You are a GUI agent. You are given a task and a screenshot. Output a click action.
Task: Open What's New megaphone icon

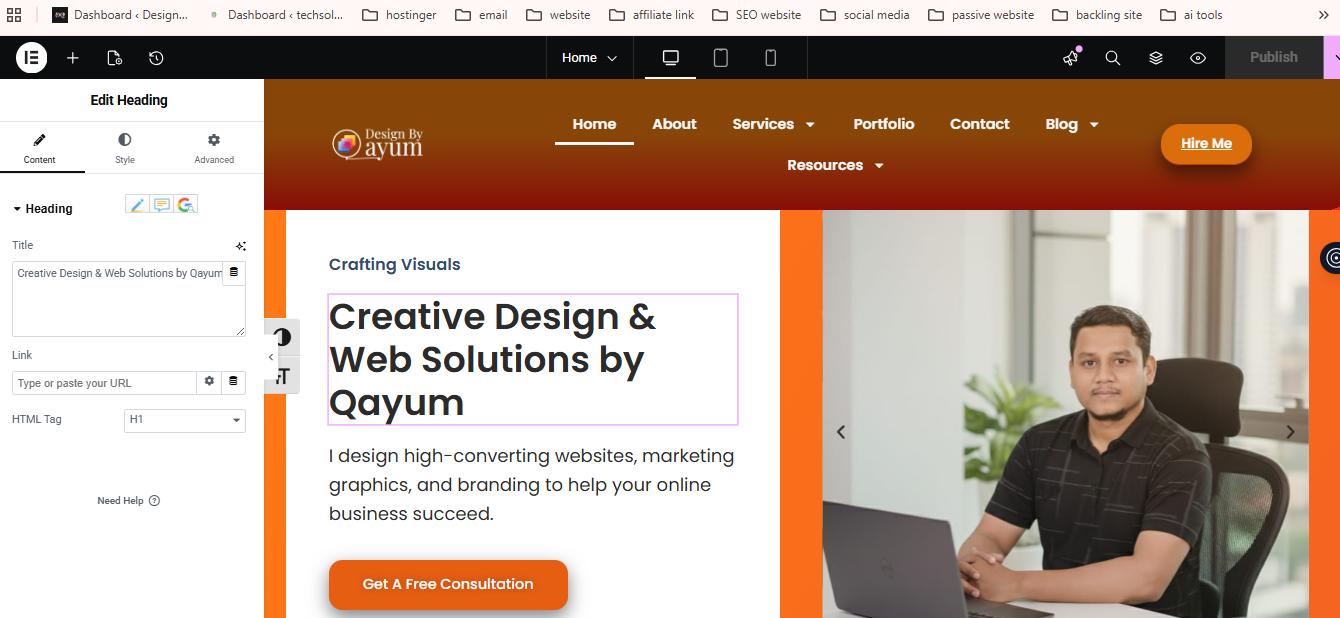[1071, 58]
